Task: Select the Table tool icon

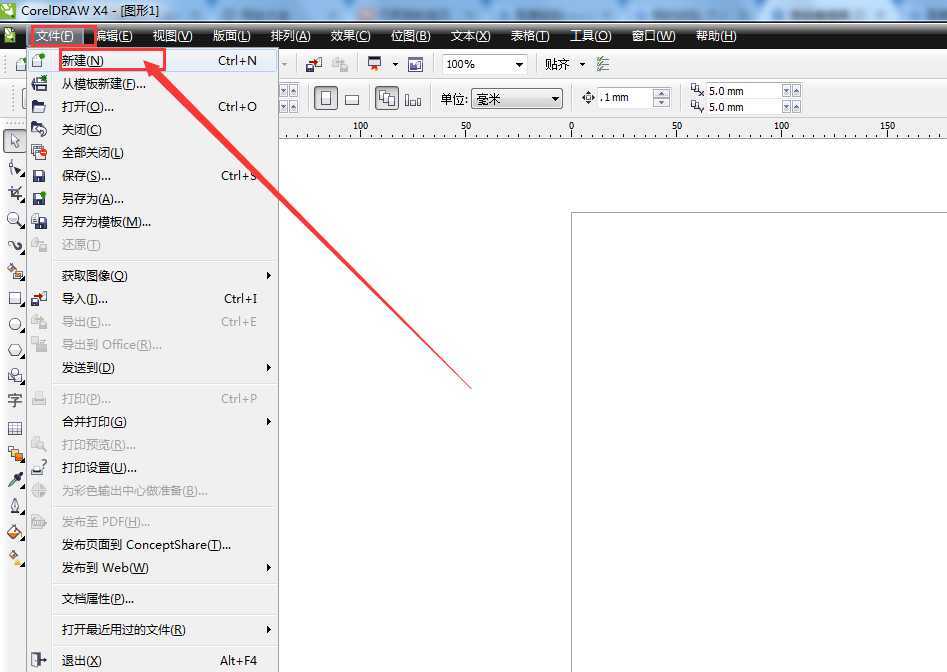Action: click(14, 428)
